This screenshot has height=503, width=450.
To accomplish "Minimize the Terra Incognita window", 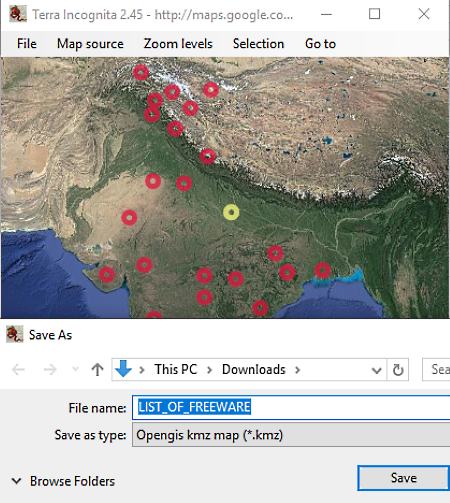I will (x=326, y=14).
